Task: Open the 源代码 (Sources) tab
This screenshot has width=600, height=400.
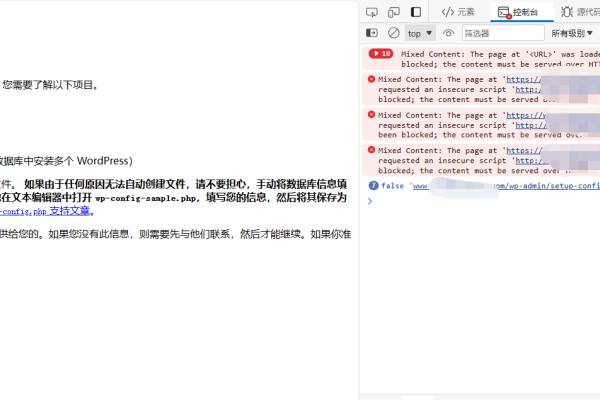Action: (580, 12)
